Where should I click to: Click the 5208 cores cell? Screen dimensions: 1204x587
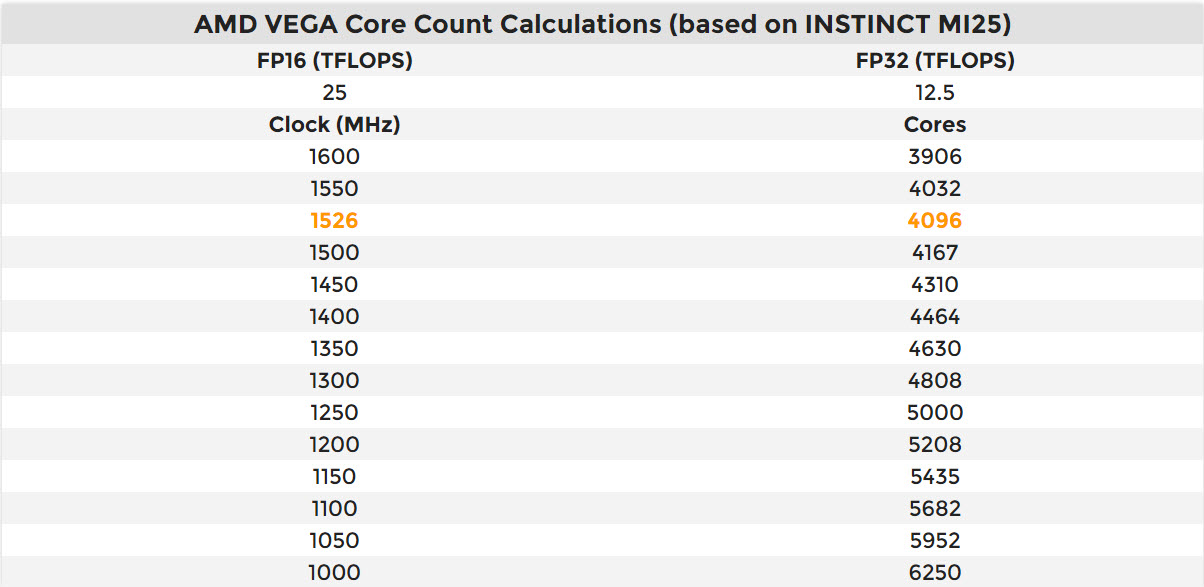click(x=935, y=445)
